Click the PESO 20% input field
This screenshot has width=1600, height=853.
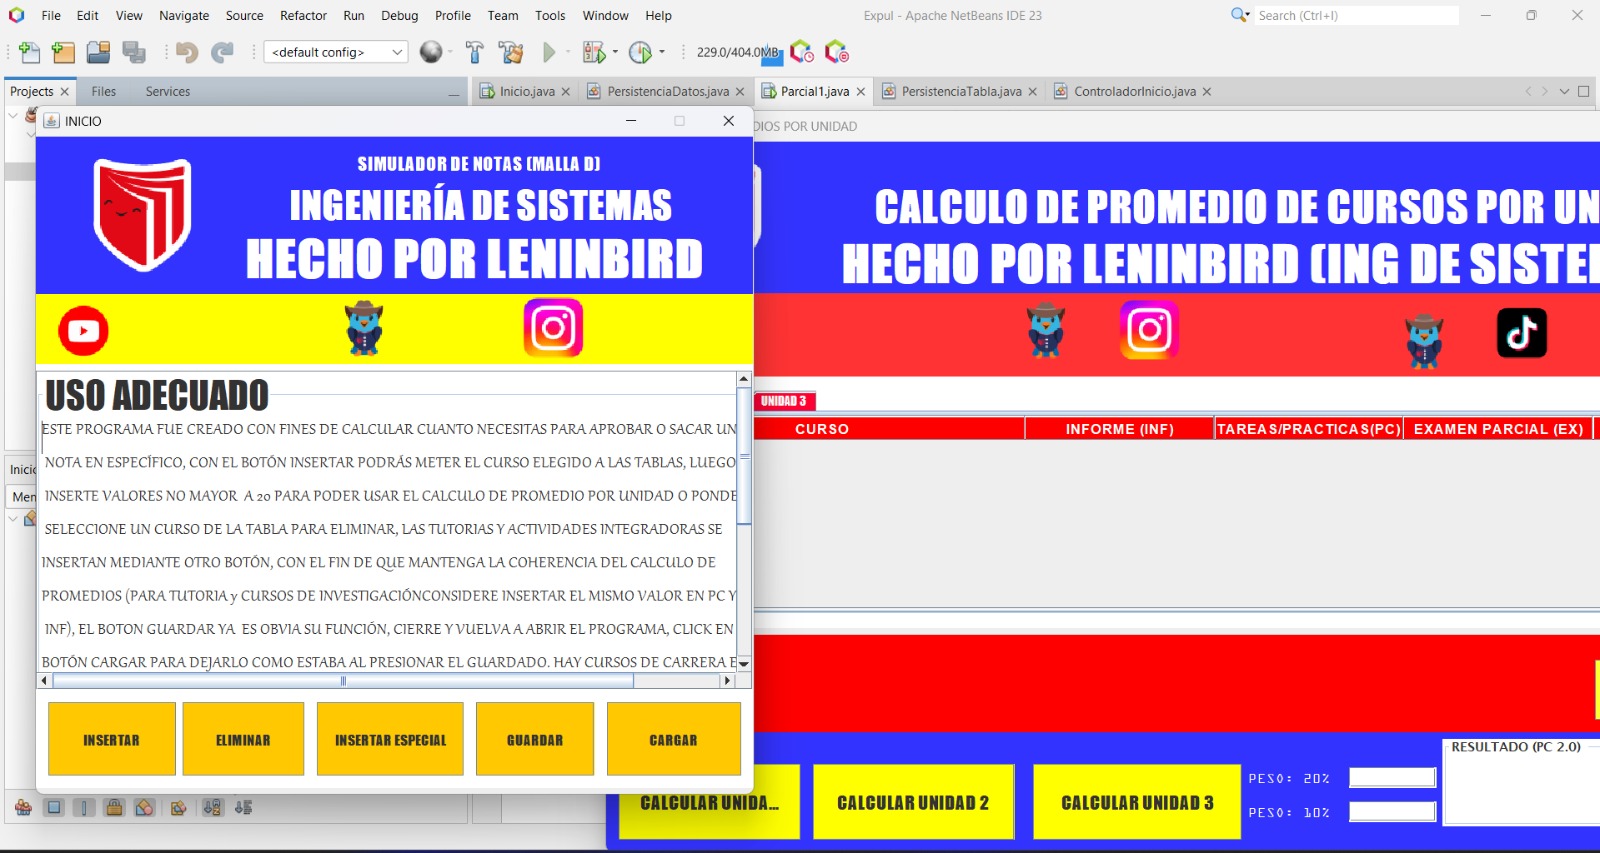pyautogui.click(x=1392, y=777)
